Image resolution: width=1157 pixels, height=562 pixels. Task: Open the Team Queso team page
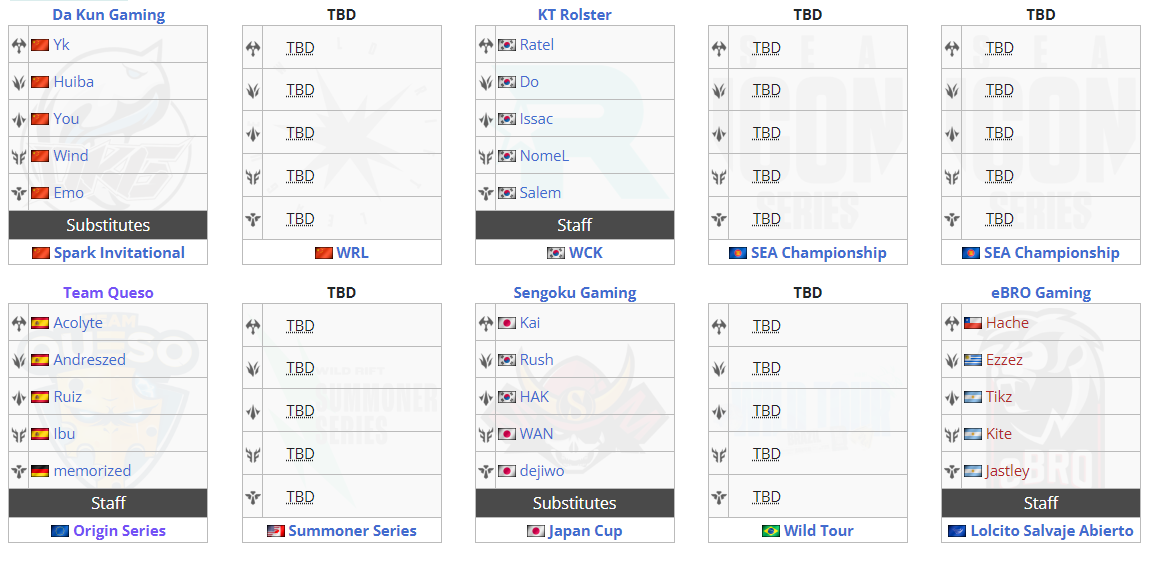coord(108,293)
